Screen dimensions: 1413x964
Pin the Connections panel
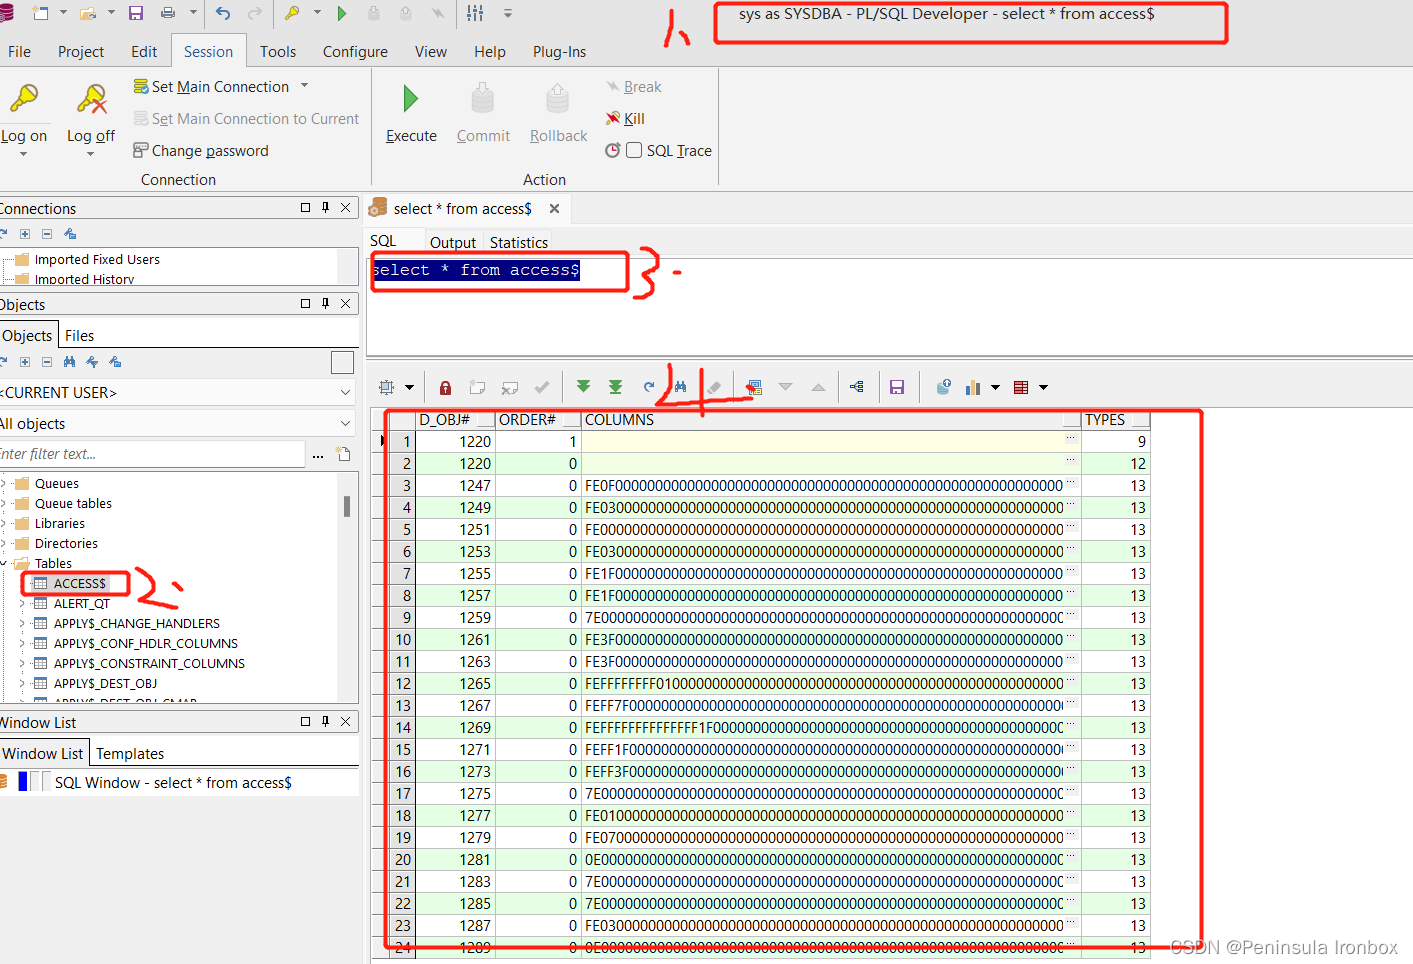click(x=325, y=207)
